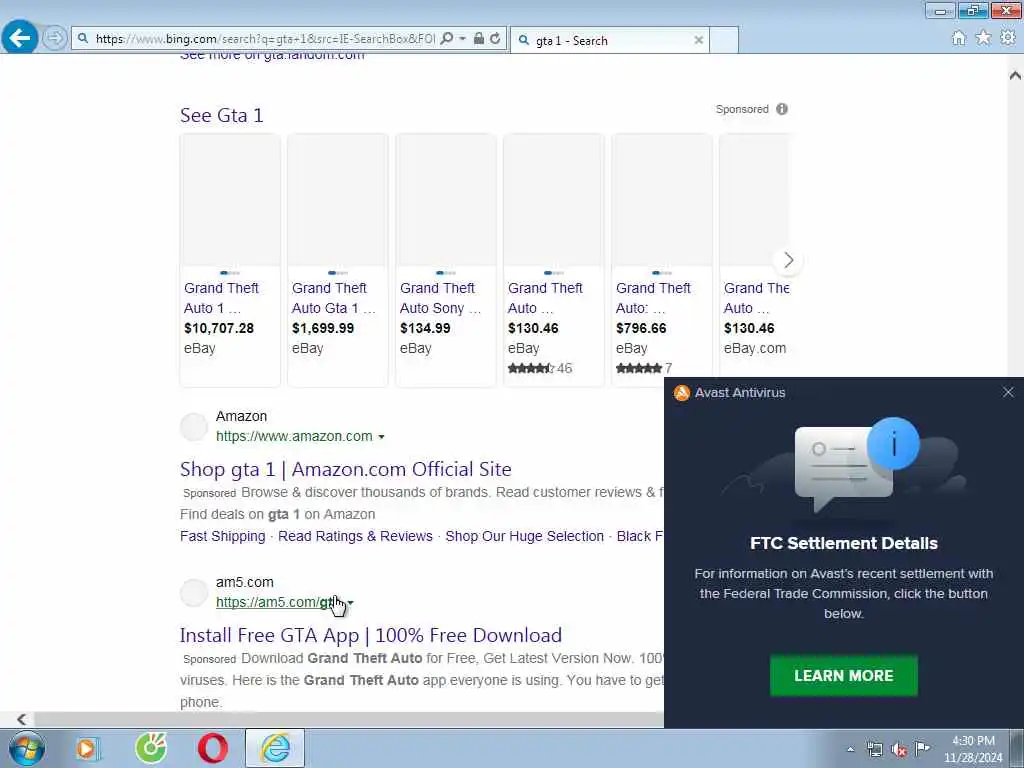Screen dimensions: 1024x768
Task: Open the $10,707.28 Grand Theft Auto listing
Action: [221, 298]
